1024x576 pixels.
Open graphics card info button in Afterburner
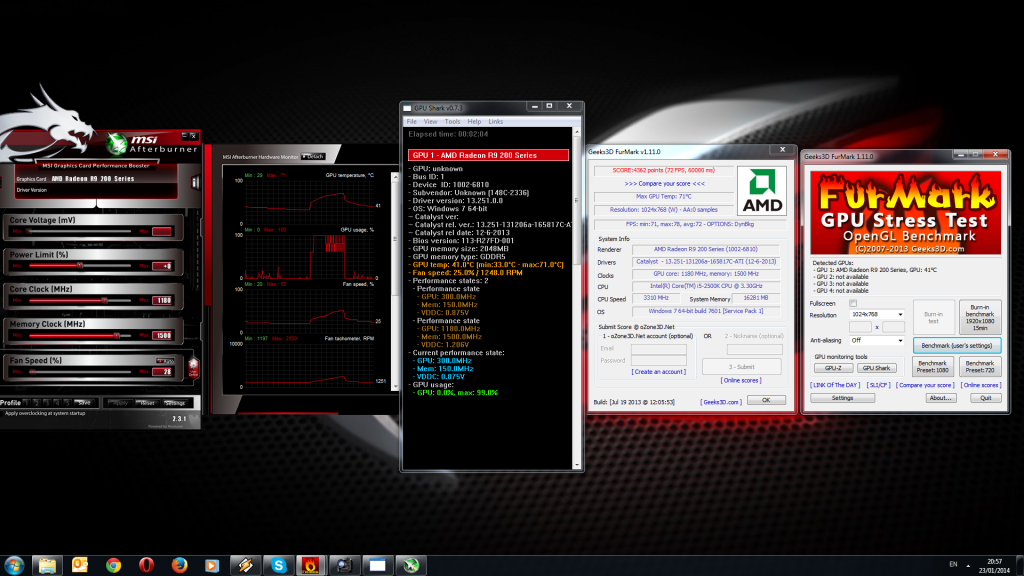[195, 182]
